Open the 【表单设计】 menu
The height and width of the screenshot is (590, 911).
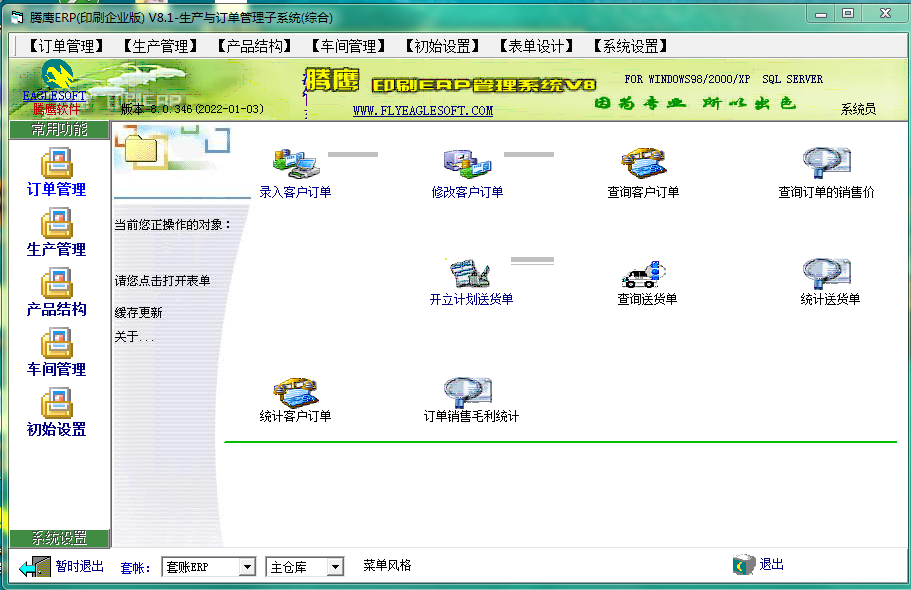[536, 46]
